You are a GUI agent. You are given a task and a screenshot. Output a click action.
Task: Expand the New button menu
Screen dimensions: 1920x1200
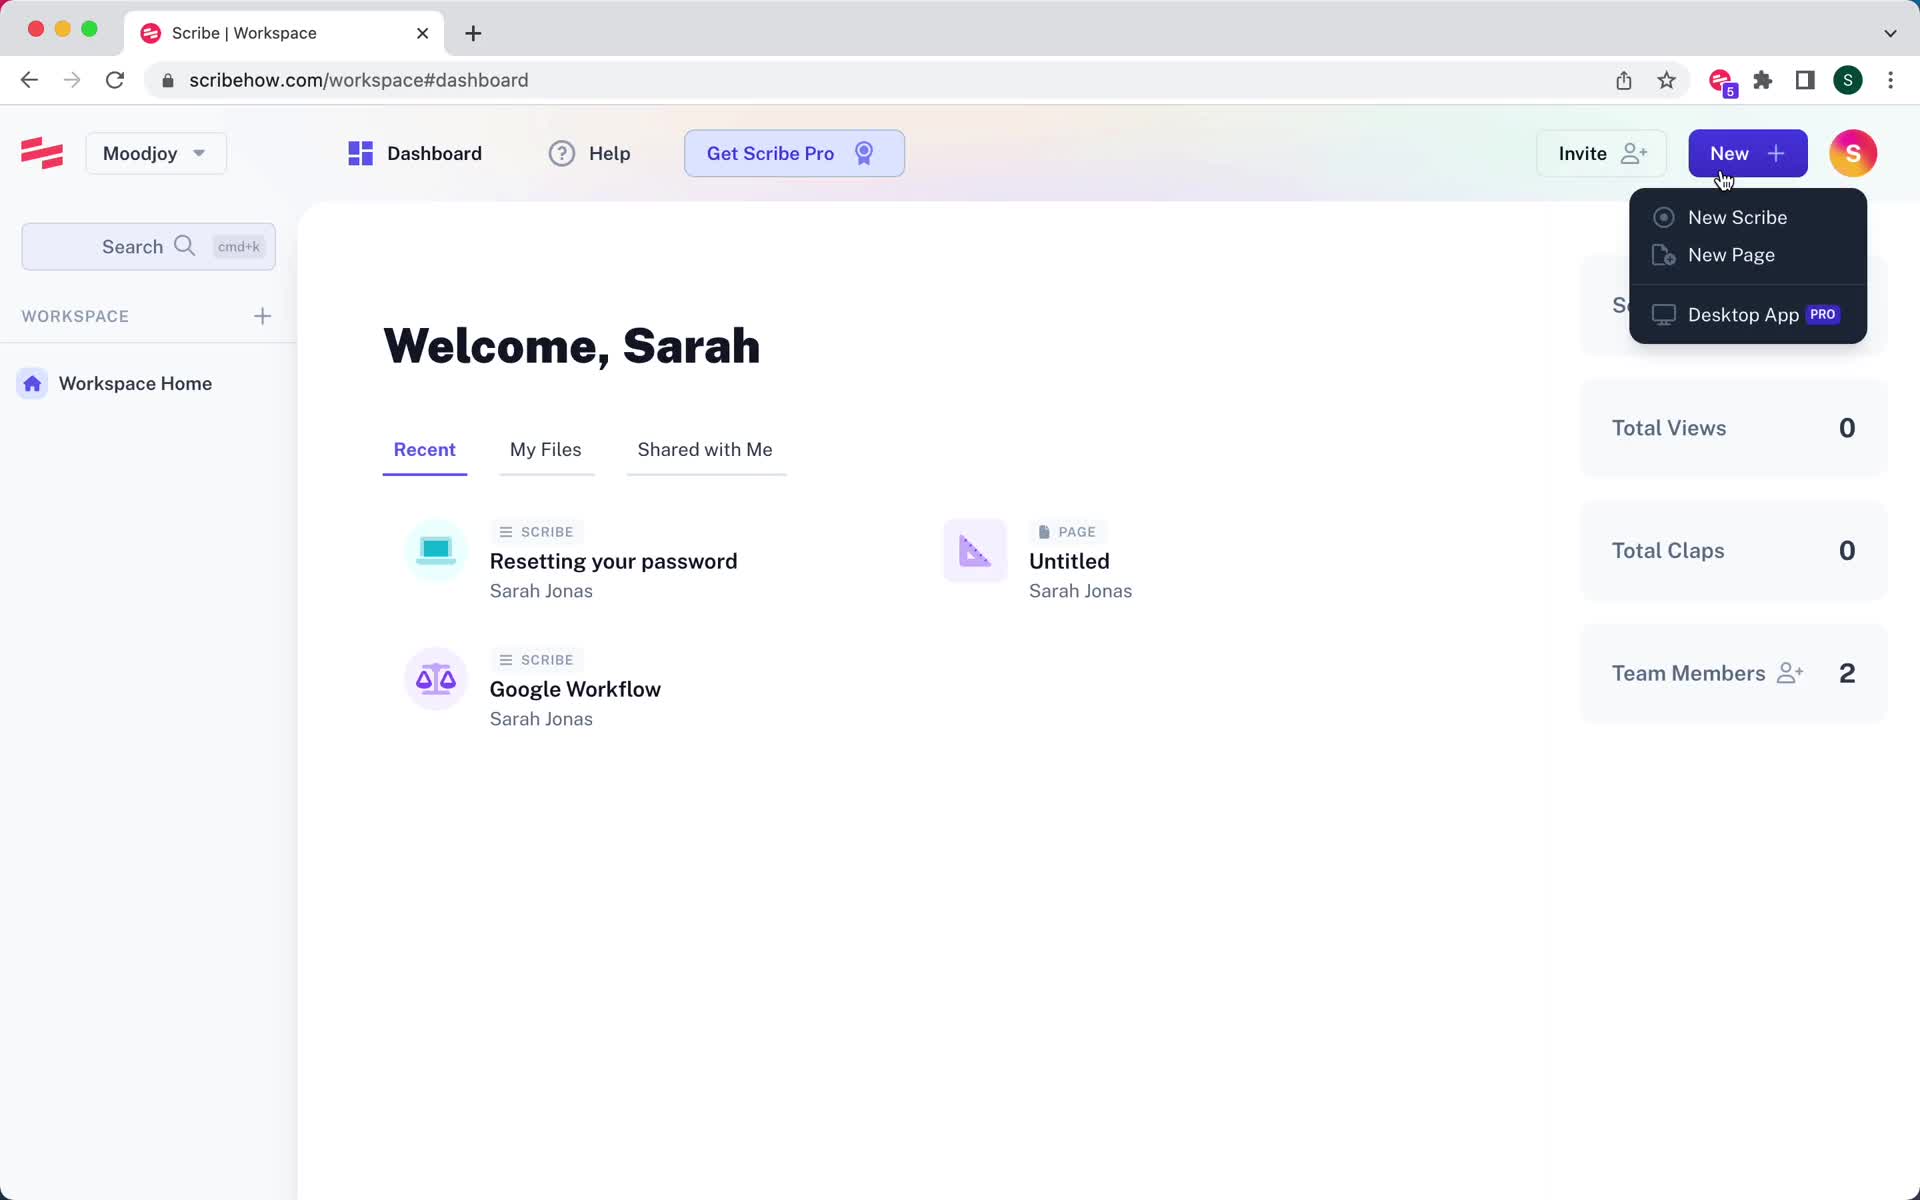[1747, 153]
